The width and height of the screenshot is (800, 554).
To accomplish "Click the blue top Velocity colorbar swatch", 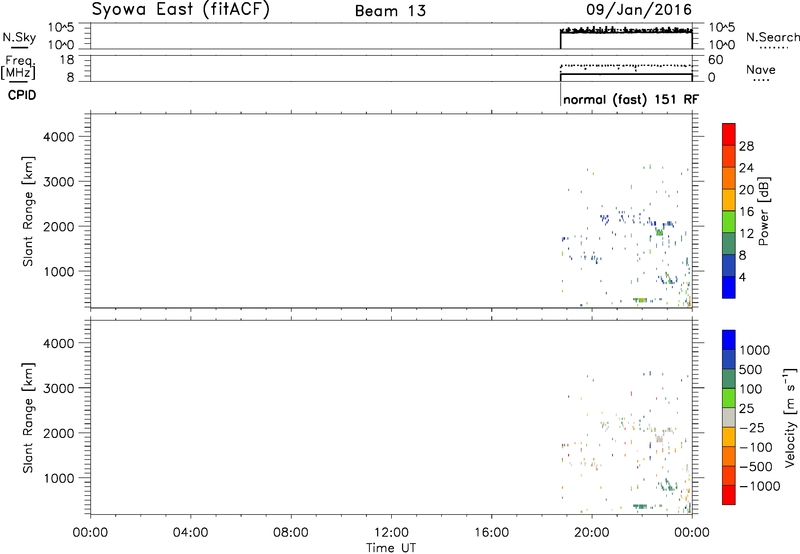I will [729, 340].
